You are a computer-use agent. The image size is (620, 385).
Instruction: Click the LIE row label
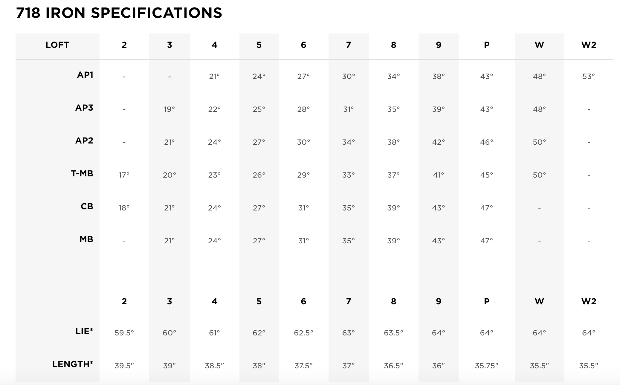click(x=84, y=331)
